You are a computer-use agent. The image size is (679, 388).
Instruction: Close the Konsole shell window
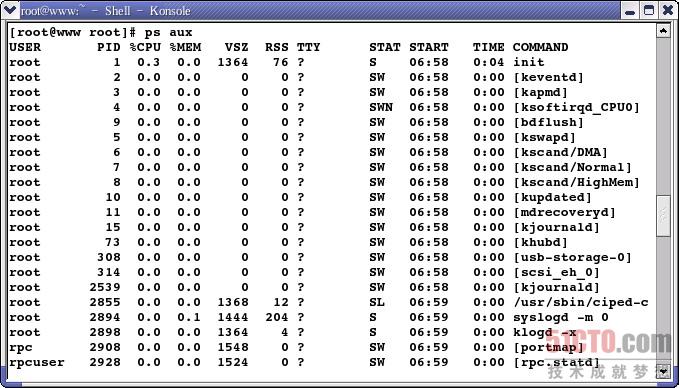coord(667,11)
